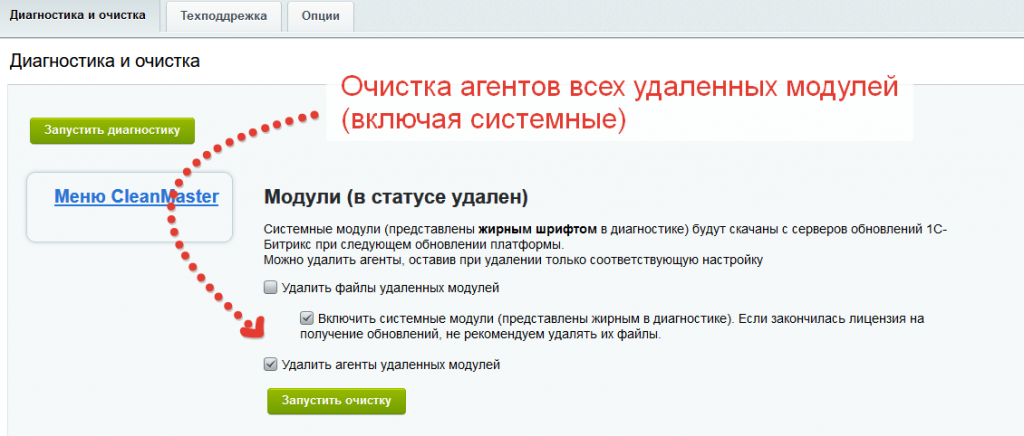
Task: Click the page title under the tabs
Action: click(105, 61)
